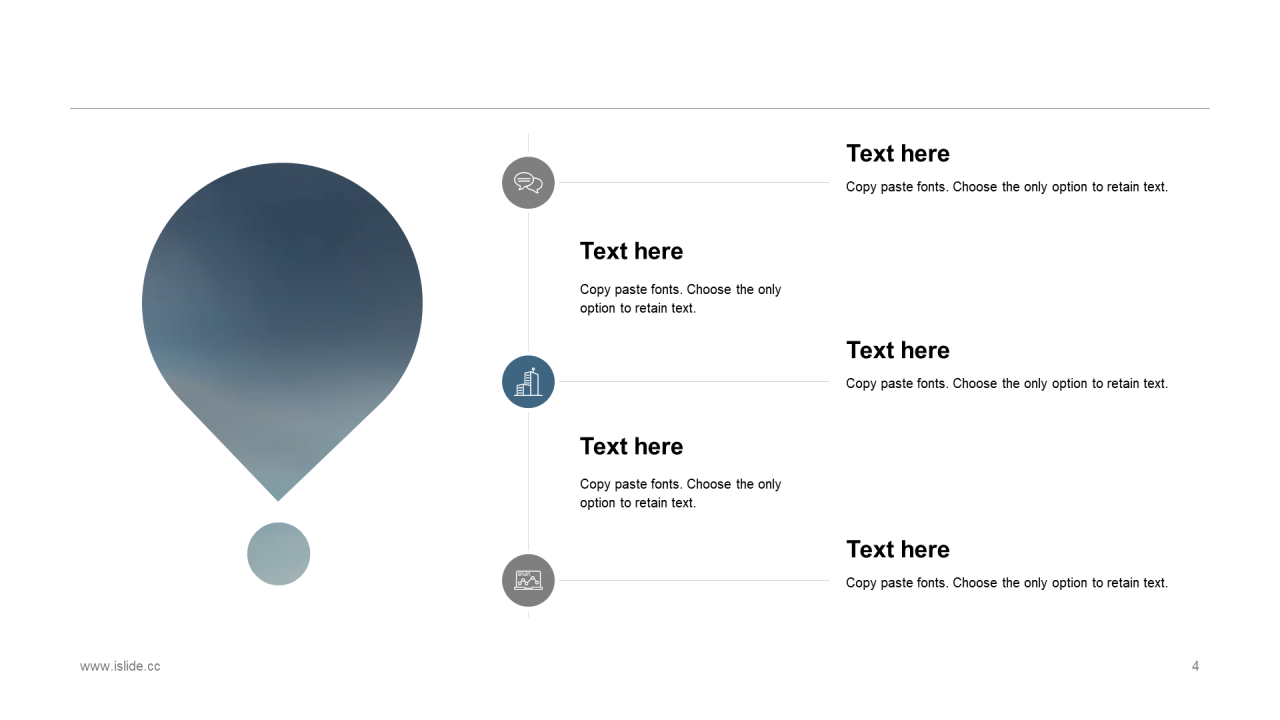Open the www.islide.cc footer link

(x=120, y=666)
